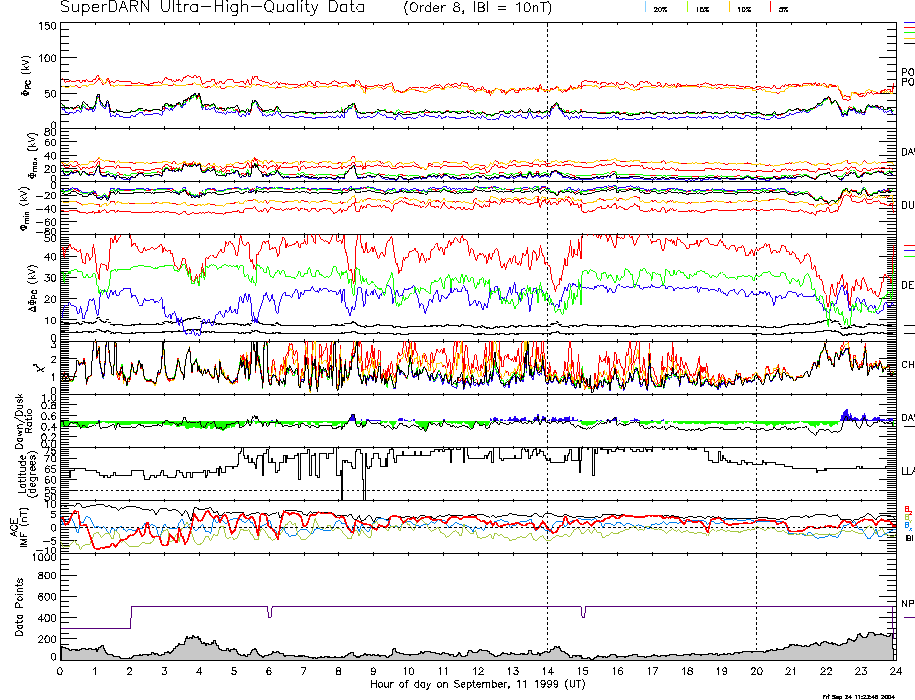This screenshot has width=915, height=700.
Task: Click the 150 tick on top panel axis
Action: point(46,26)
